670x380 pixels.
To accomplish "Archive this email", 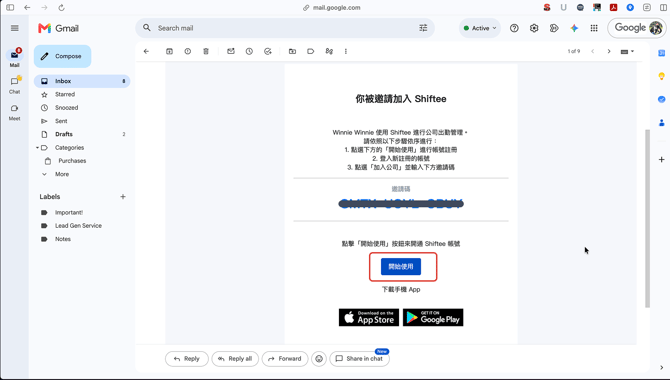I will (169, 51).
